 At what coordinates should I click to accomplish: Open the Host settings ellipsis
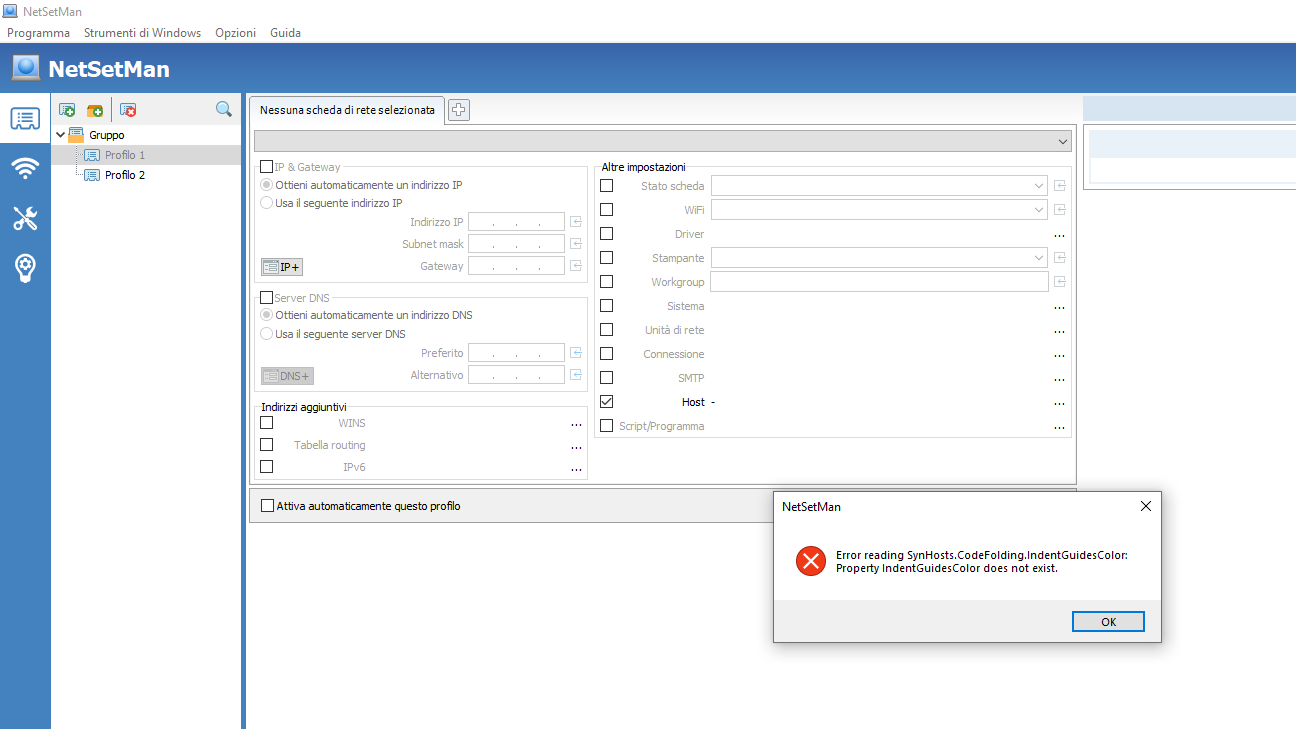(1059, 403)
